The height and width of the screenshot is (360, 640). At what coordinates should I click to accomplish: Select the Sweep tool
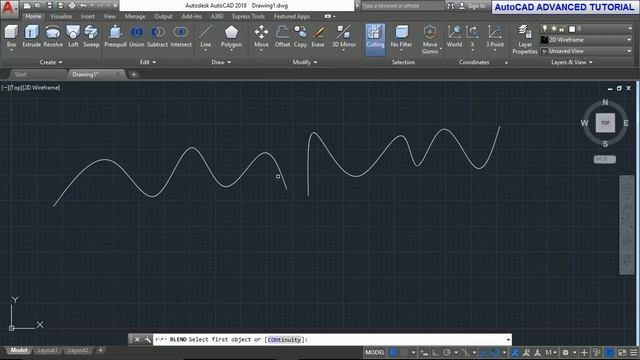[x=91, y=36]
